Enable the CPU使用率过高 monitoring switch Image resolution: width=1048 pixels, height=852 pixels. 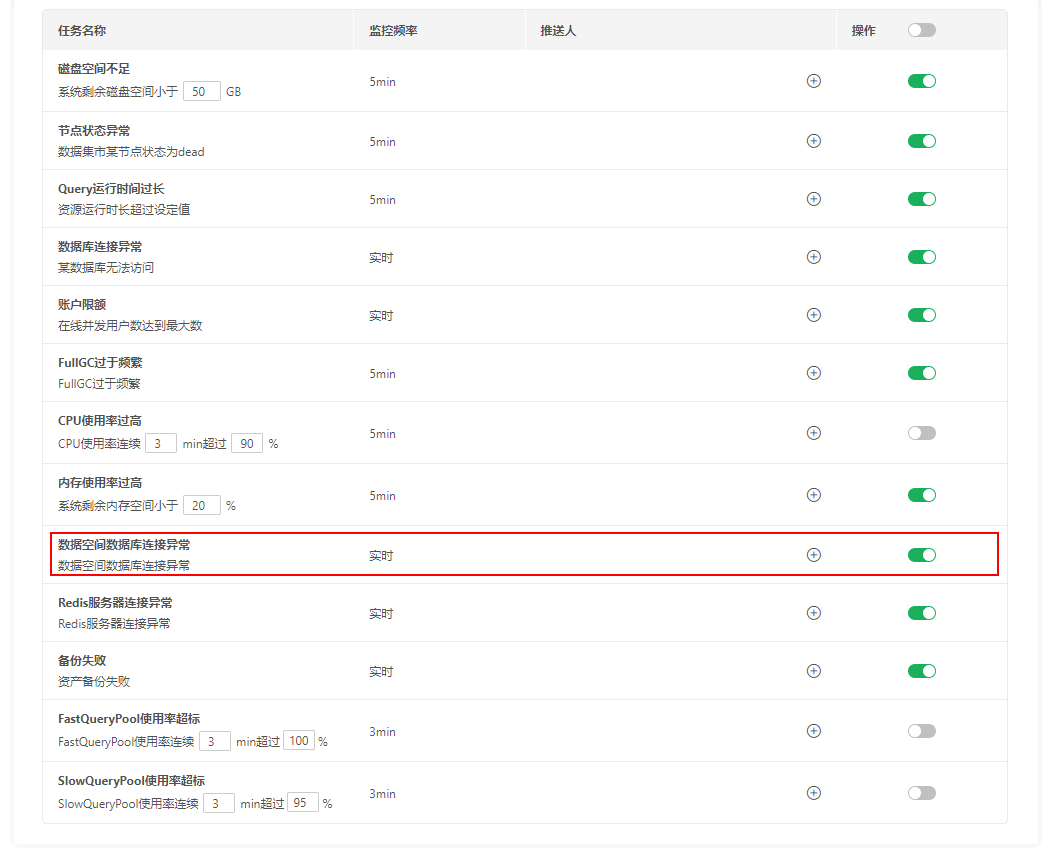click(921, 432)
